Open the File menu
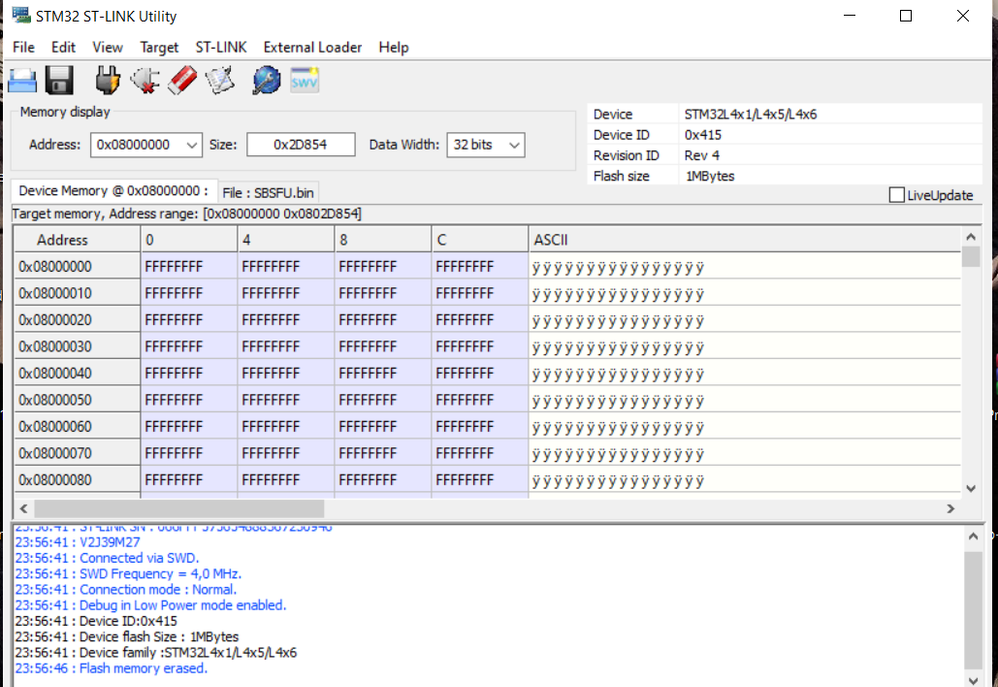This screenshot has height=687, width=998. click(24, 47)
